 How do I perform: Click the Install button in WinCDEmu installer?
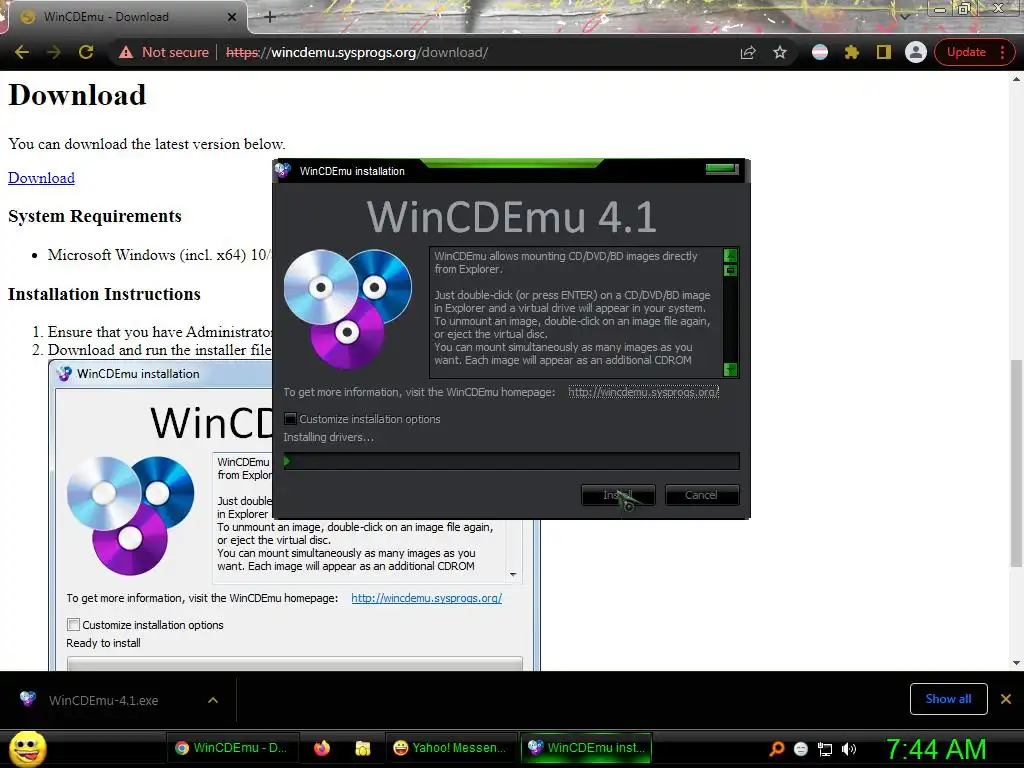(x=618, y=495)
